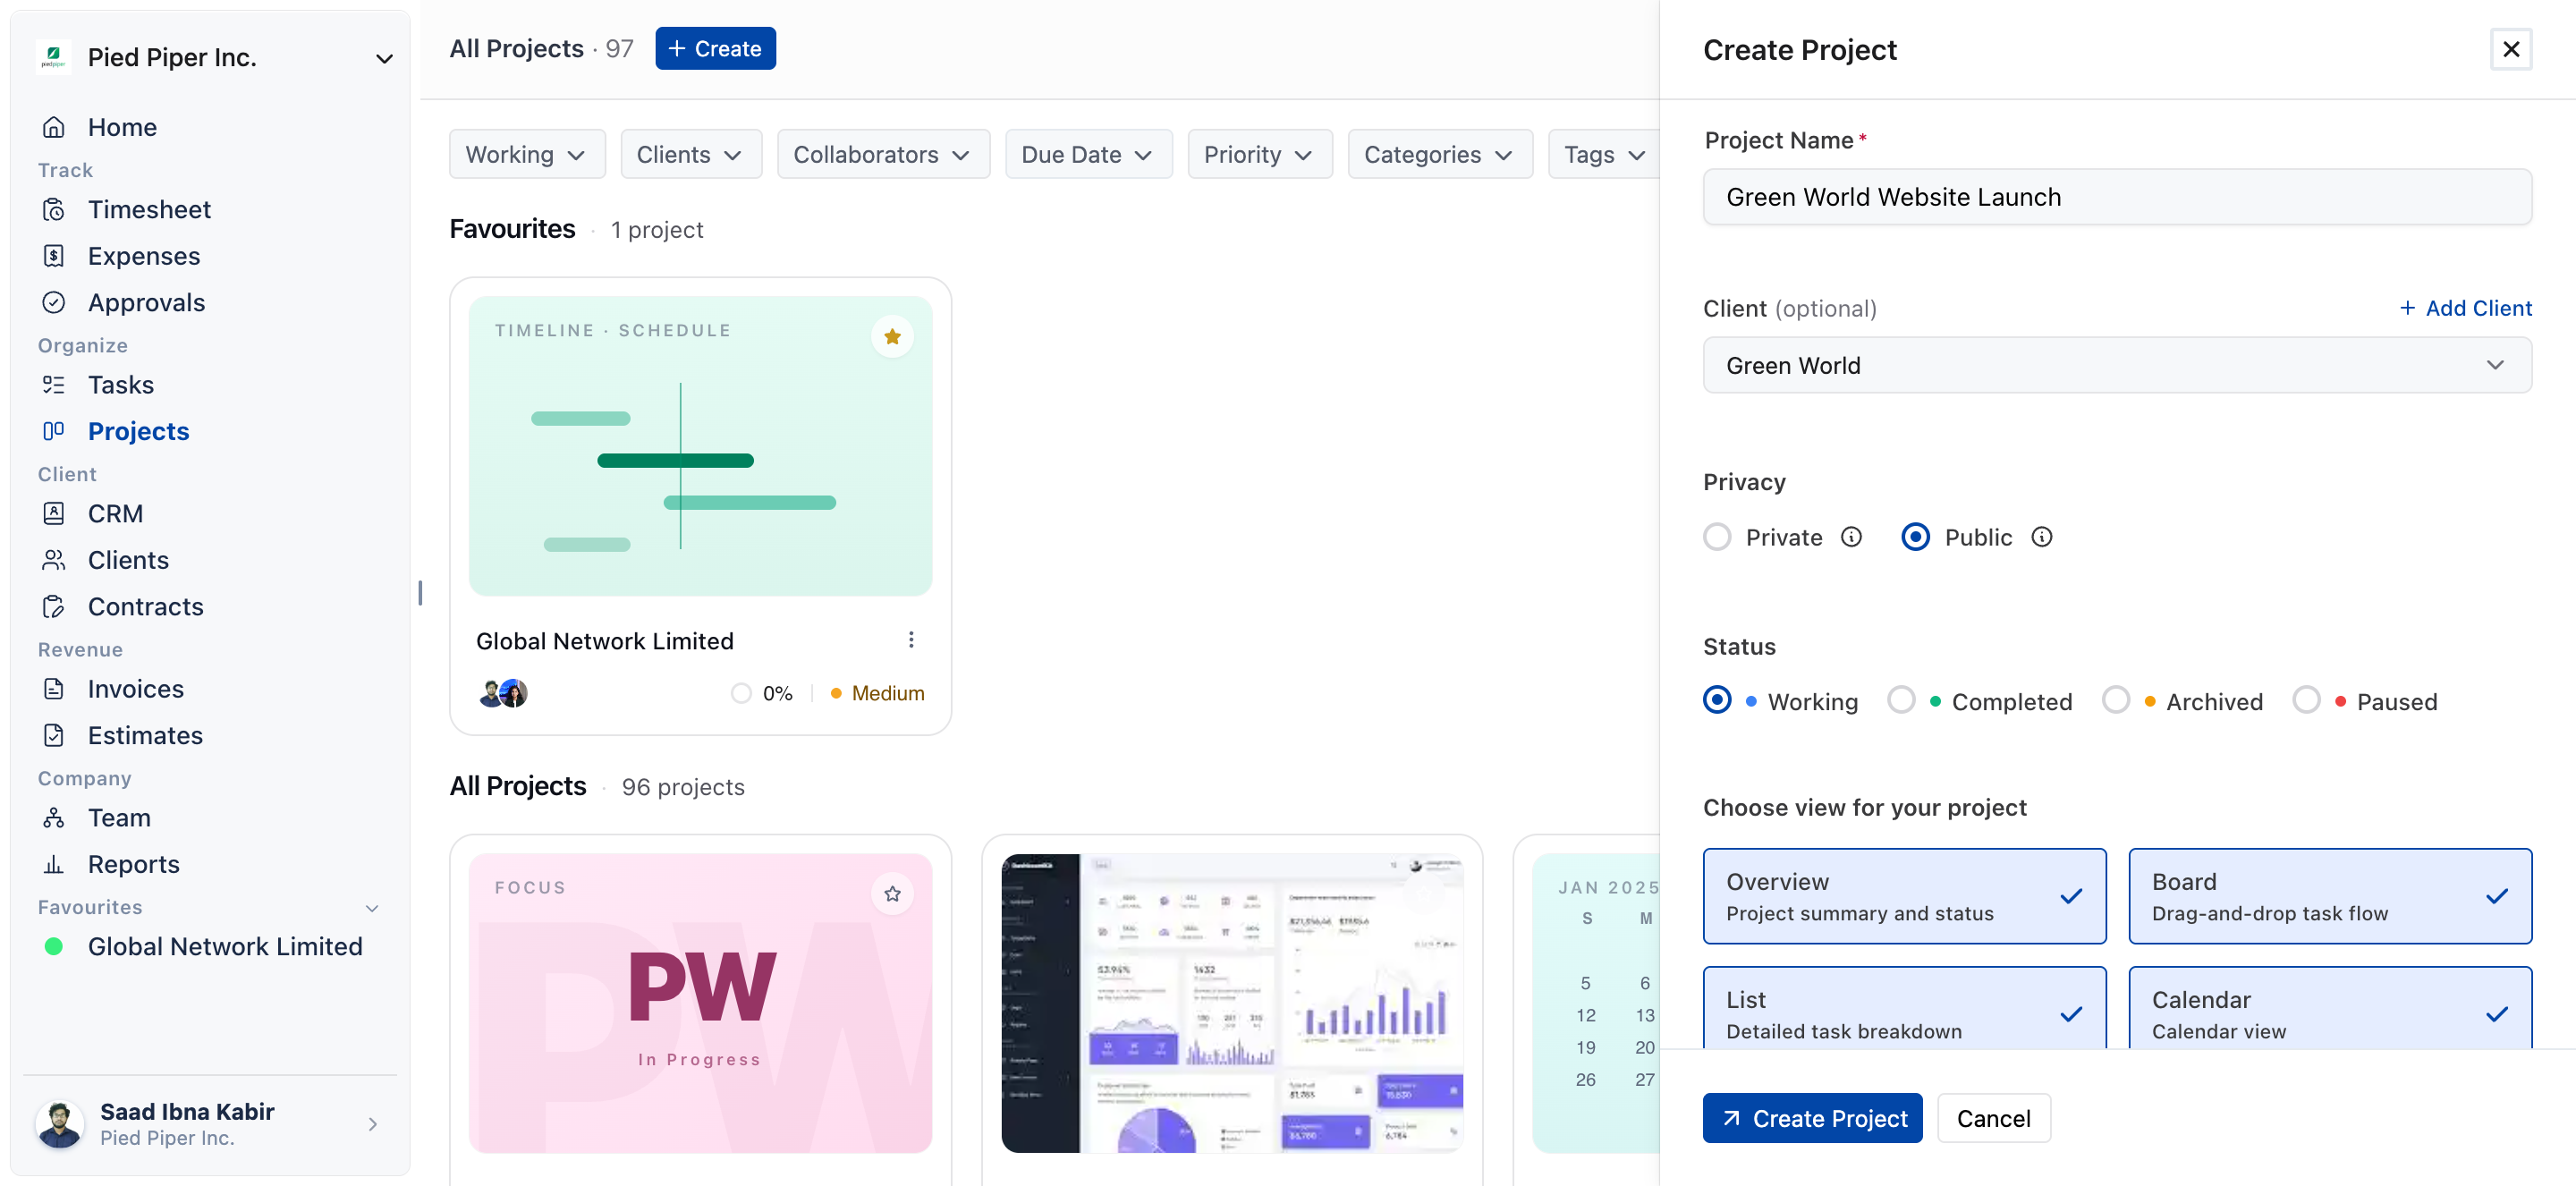Click the Home icon in the sidebar
The image size is (2576, 1186).
[54, 127]
